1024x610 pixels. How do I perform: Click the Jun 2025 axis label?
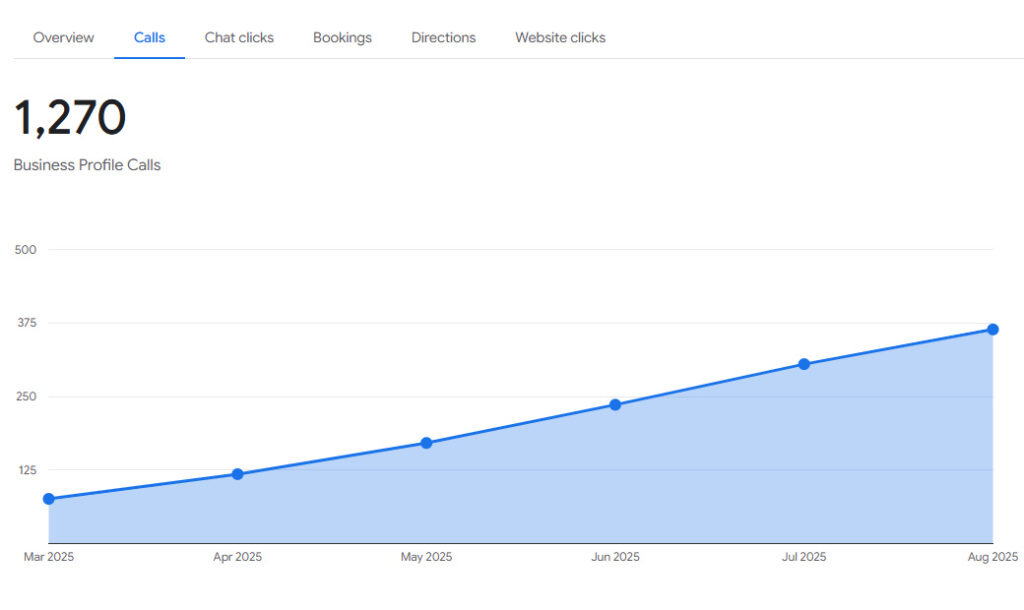coord(615,557)
